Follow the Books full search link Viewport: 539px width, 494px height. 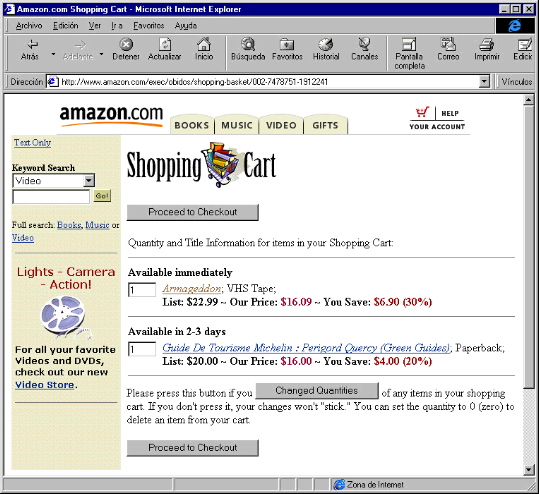[69, 225]
